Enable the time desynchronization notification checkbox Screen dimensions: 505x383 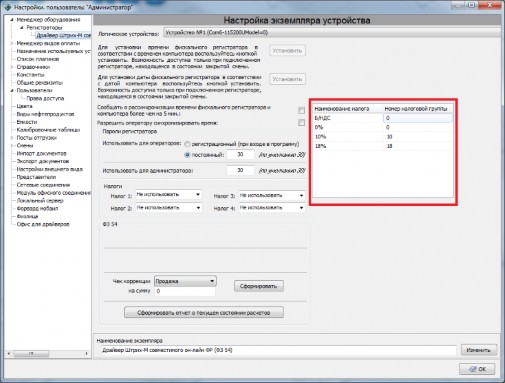301,110
